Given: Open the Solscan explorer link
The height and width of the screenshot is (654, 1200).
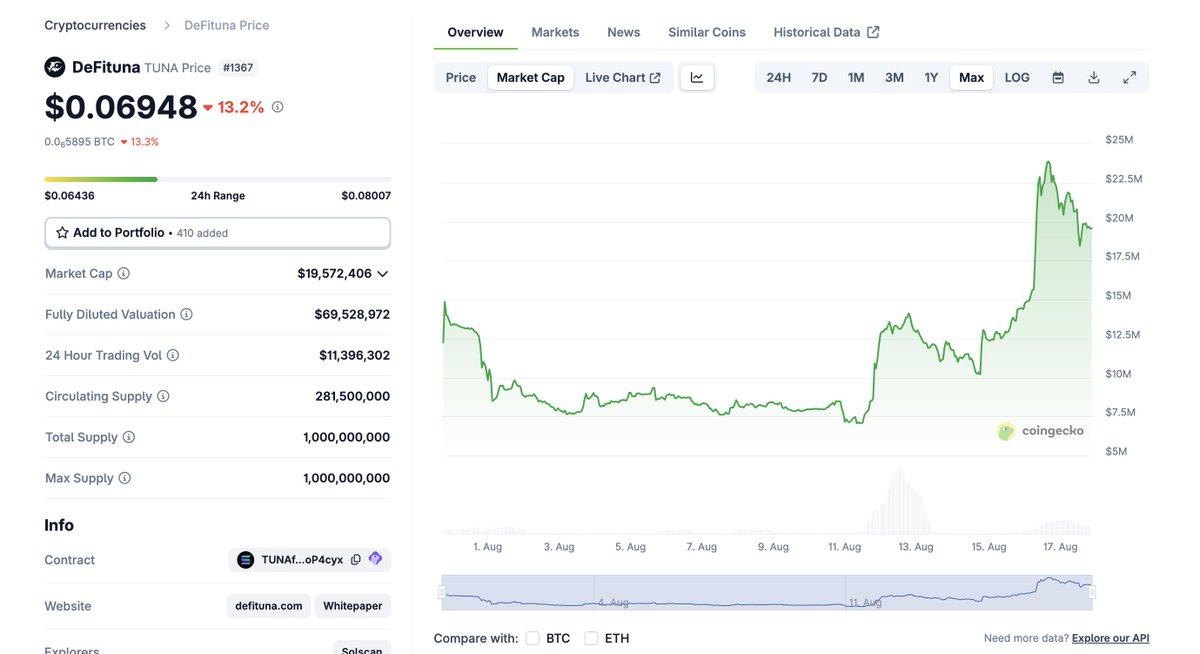Looking at the screenshot, I should tap(361, 648).
